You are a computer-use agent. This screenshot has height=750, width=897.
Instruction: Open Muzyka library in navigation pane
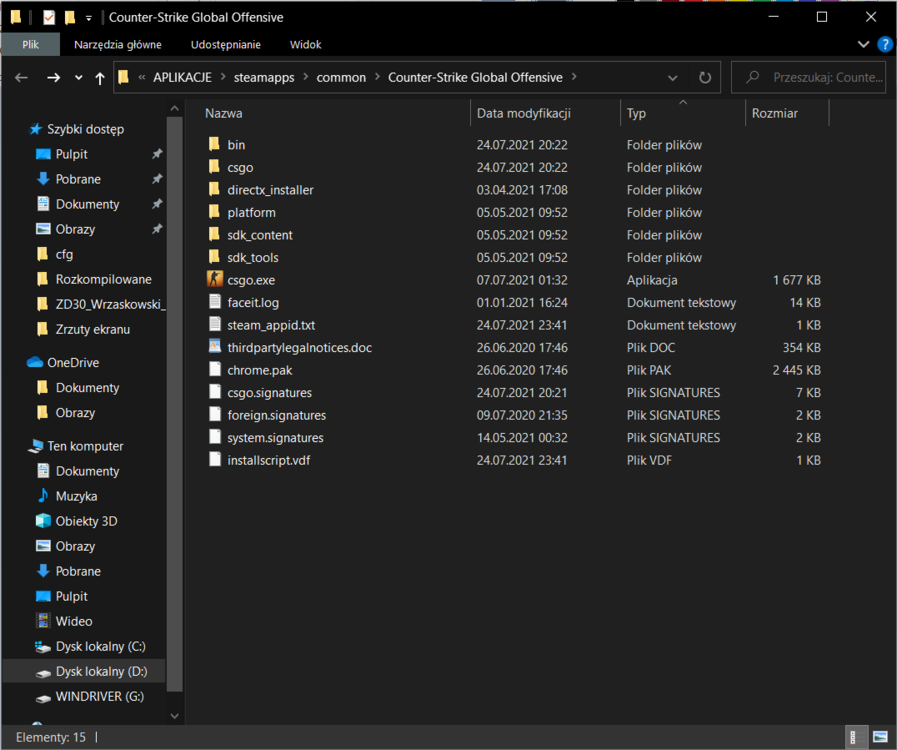(x=66, y=496)
